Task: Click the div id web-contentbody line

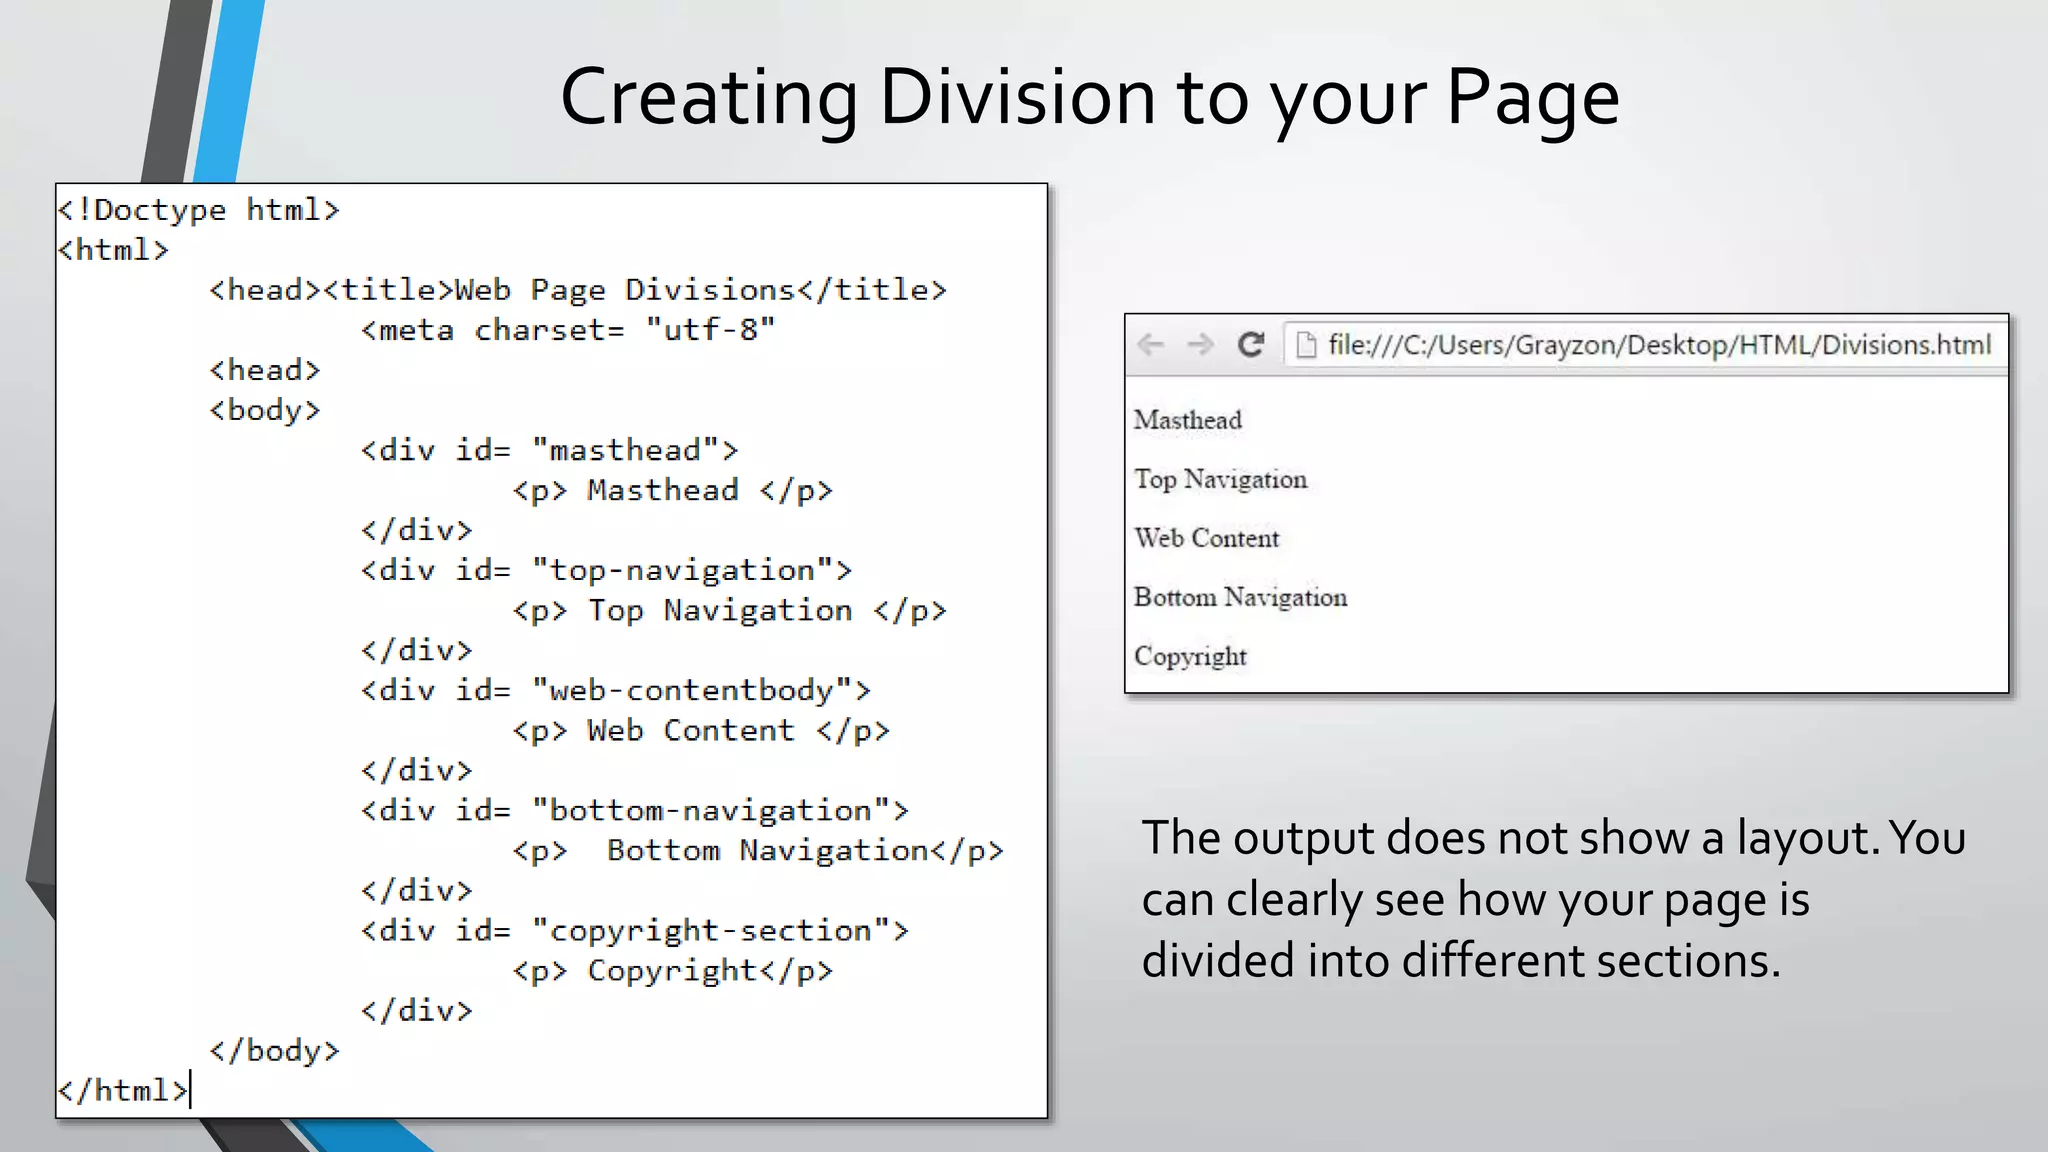Action: 615,690
